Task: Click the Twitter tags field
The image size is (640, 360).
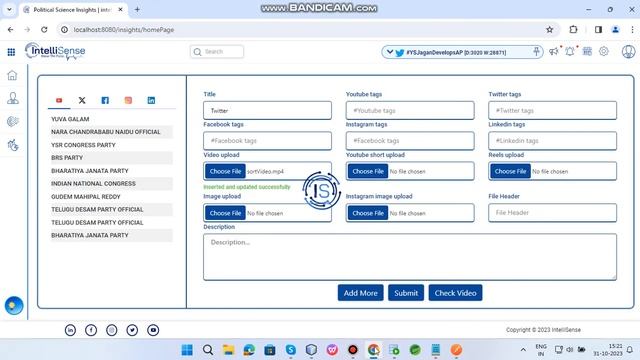Action: 552,111
